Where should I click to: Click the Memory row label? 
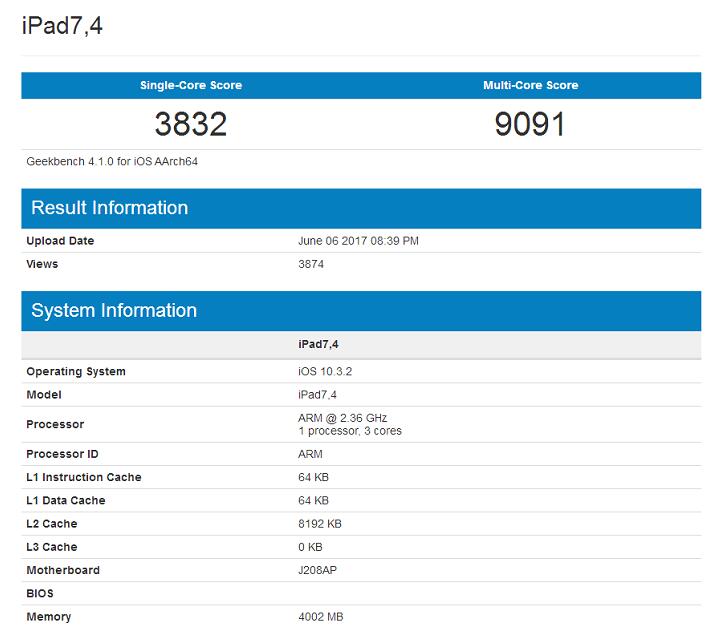pyautogui.click(x=48, y=617)
